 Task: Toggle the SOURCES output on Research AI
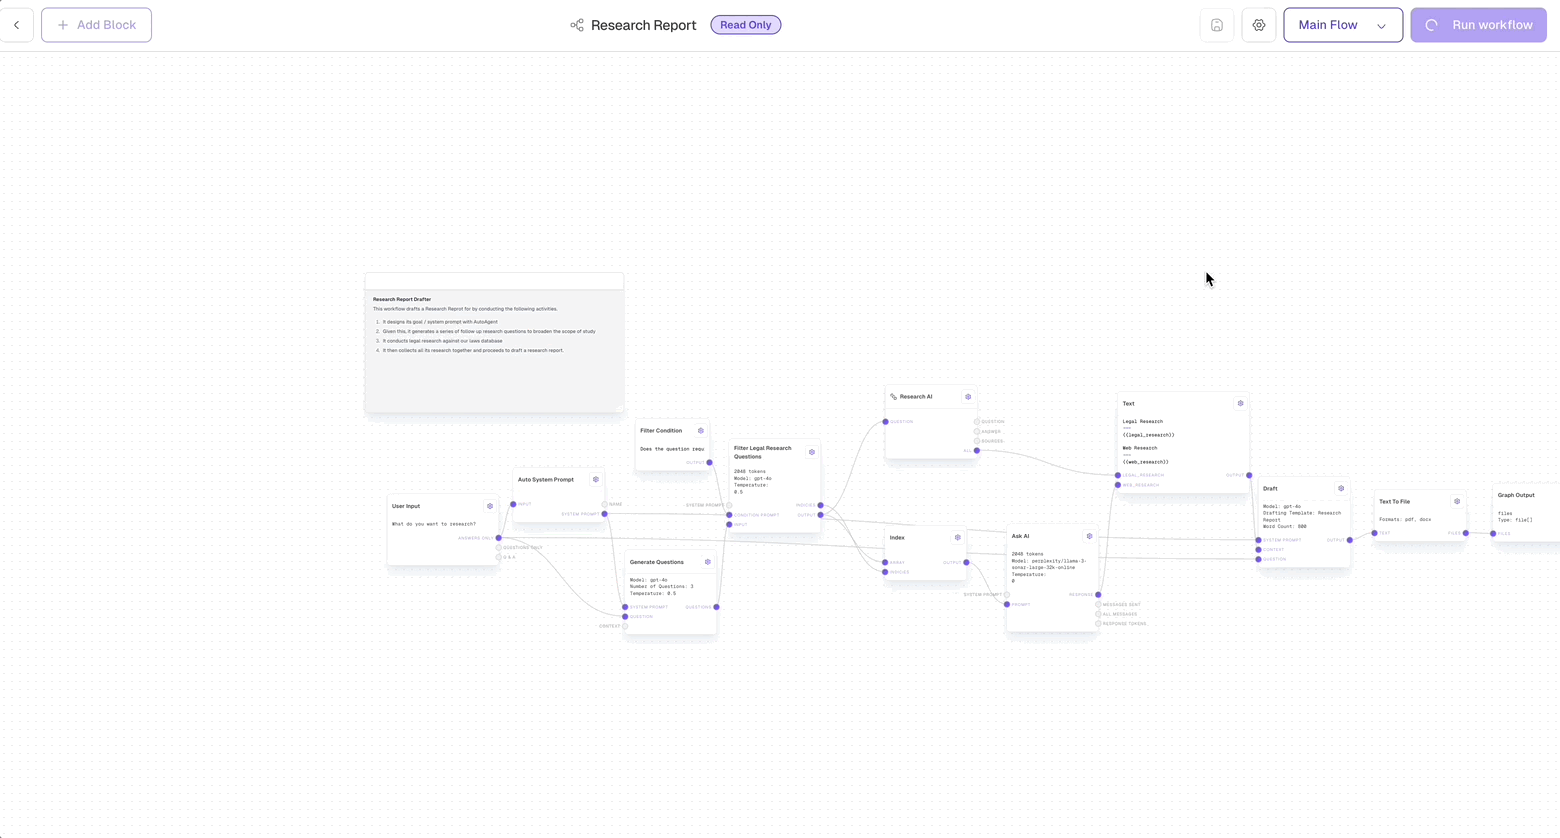(x=977, y=440)
